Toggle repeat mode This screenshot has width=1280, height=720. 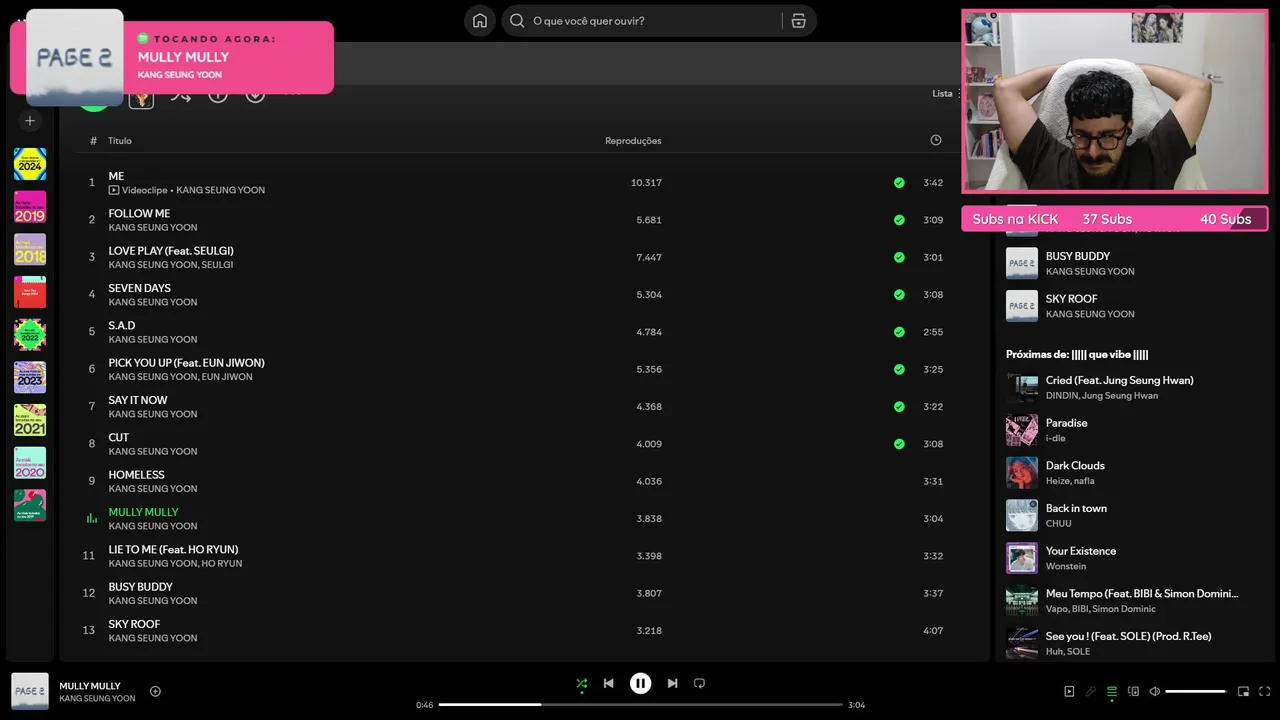(699, 684)
